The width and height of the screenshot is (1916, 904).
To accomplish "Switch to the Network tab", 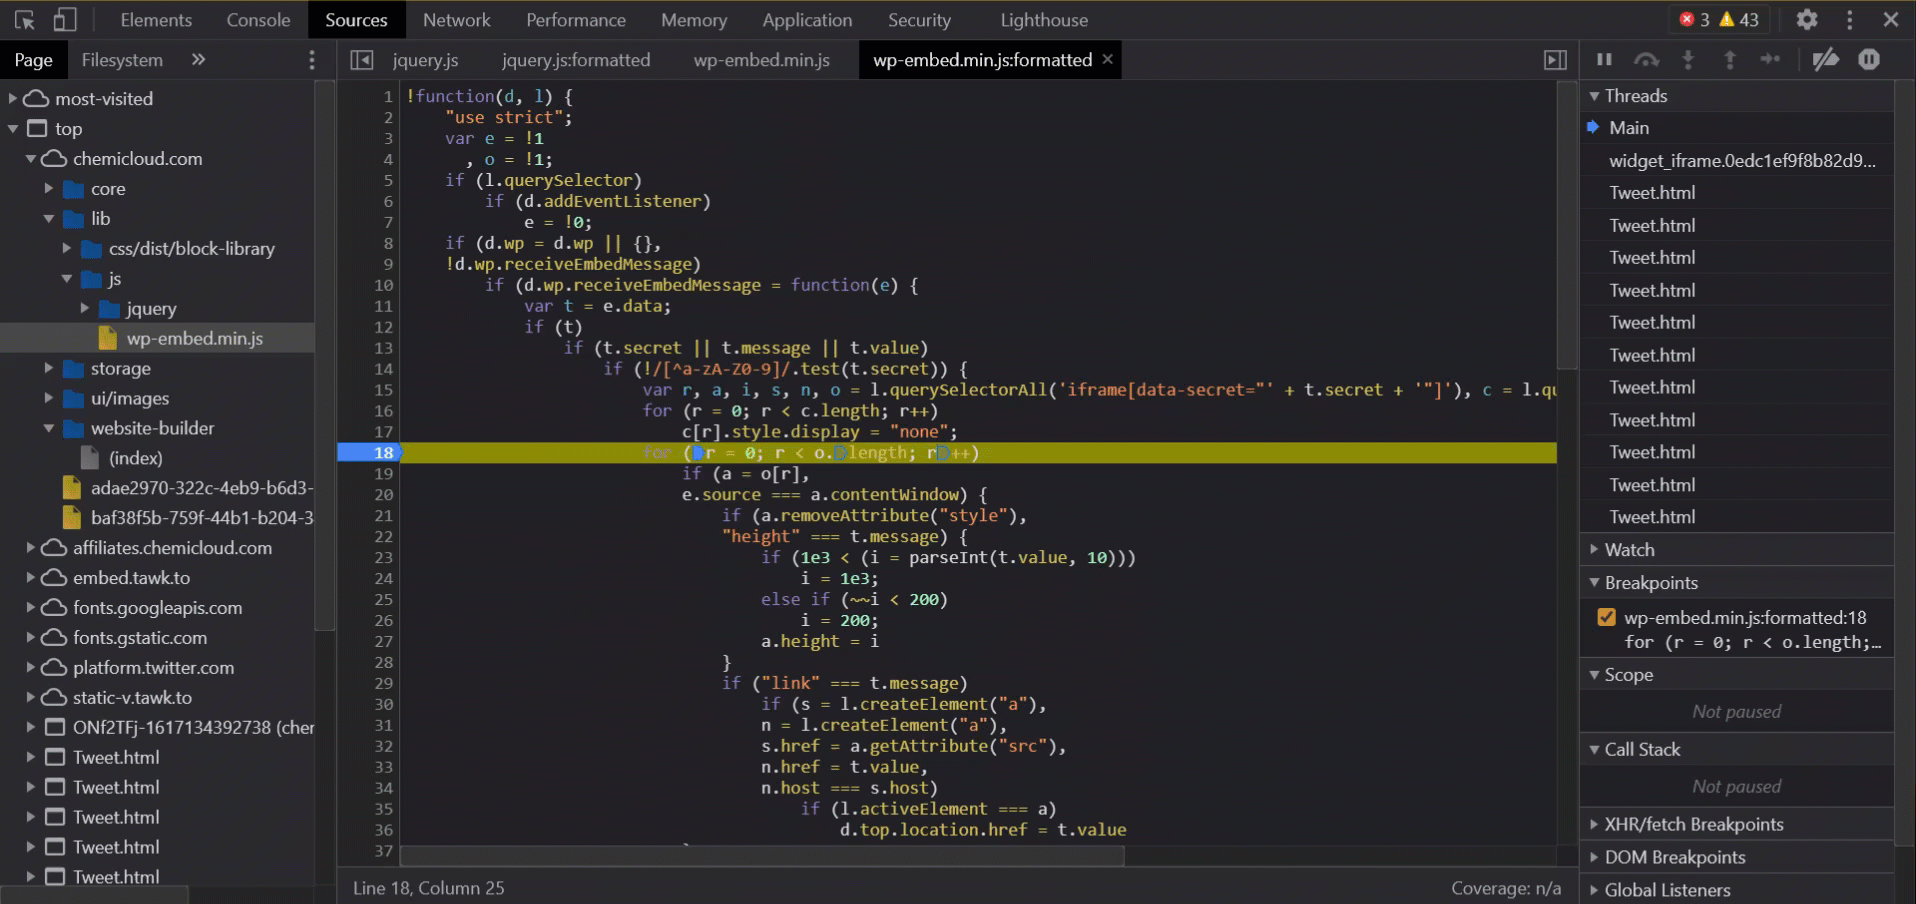I will coord(456,20).
